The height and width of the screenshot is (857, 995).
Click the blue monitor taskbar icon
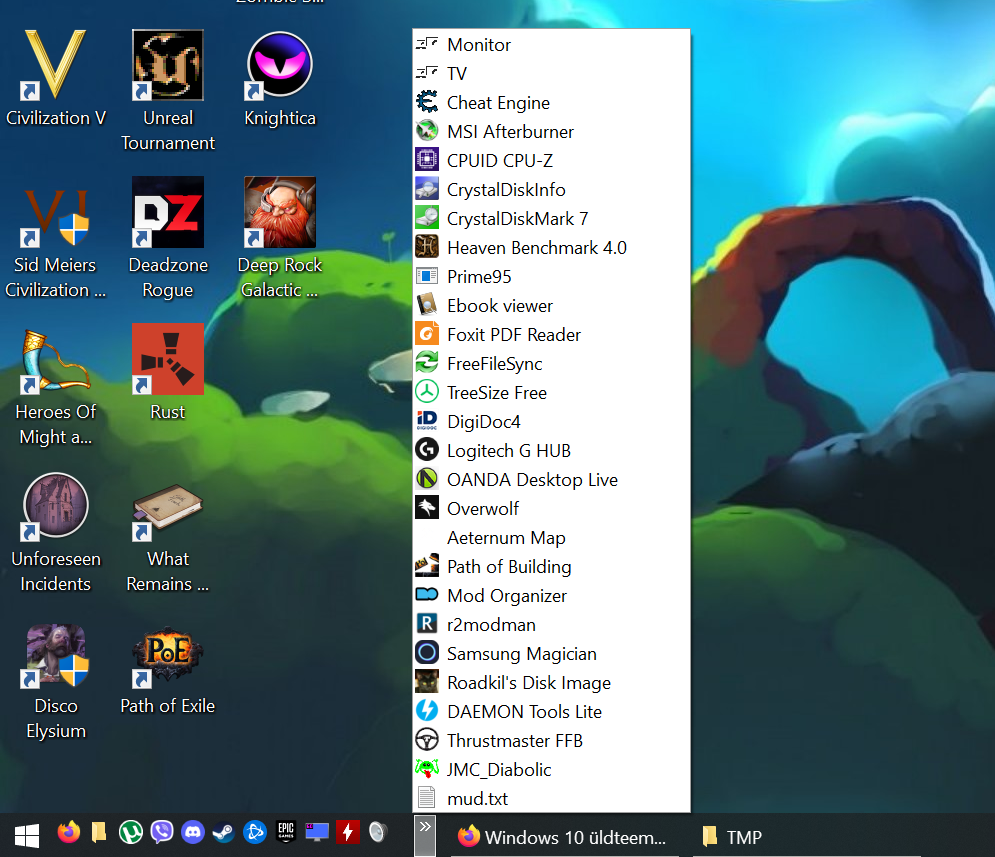click(317, 832)
